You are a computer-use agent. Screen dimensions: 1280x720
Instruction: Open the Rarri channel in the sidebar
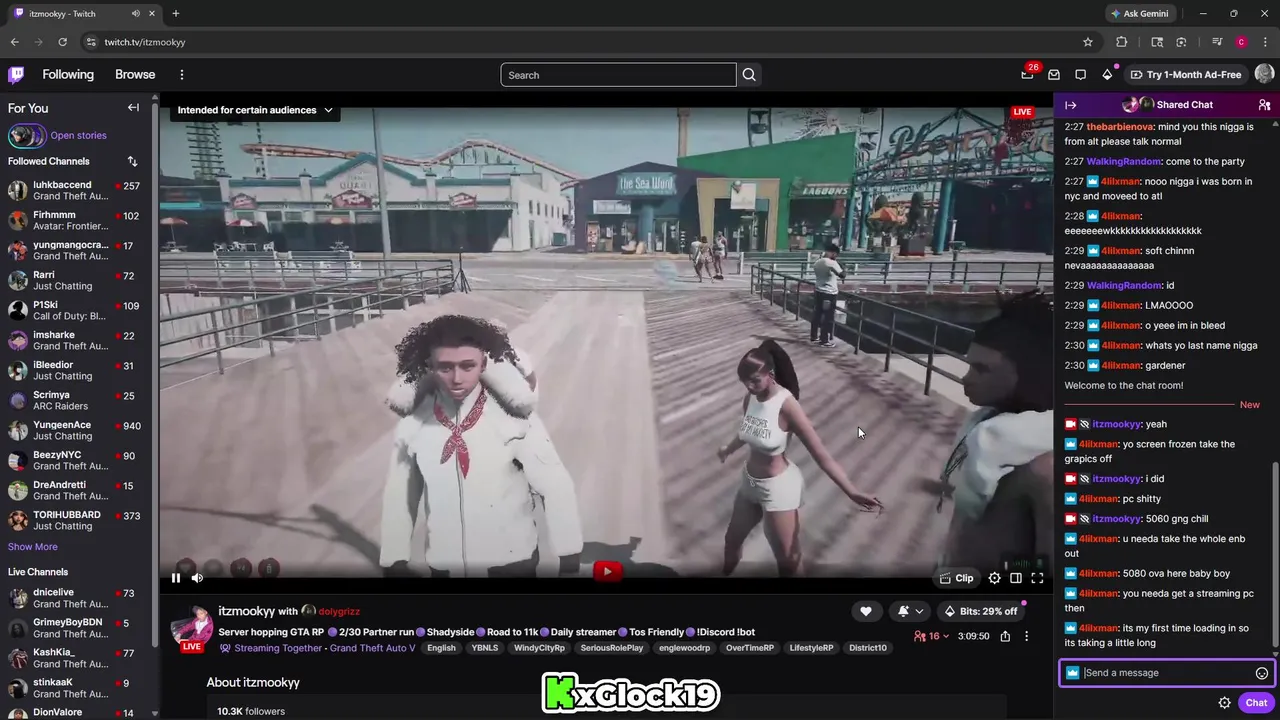click(x=75, y=280)
